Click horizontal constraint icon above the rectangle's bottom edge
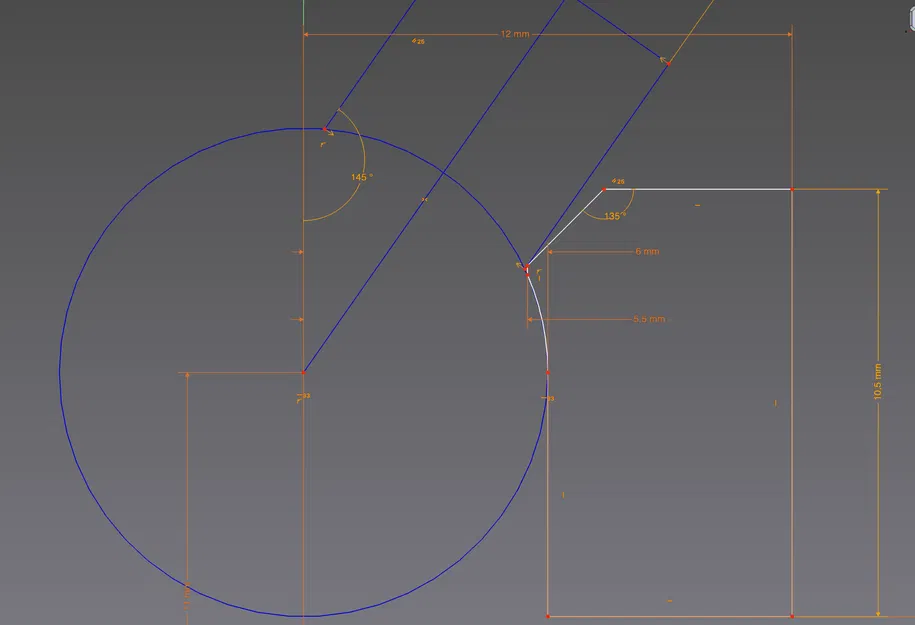The width and height of the screenshot is (915, 625). [x=669, y=600]
